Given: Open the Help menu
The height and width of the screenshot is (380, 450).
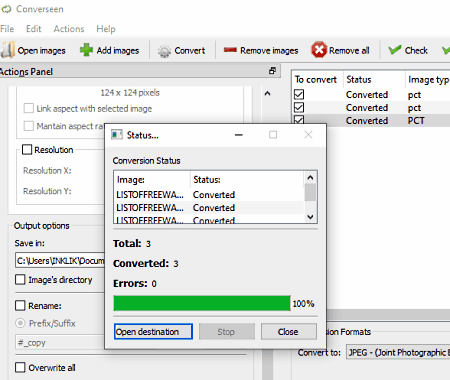Looking at the screenshot, I should coord(106,29).
